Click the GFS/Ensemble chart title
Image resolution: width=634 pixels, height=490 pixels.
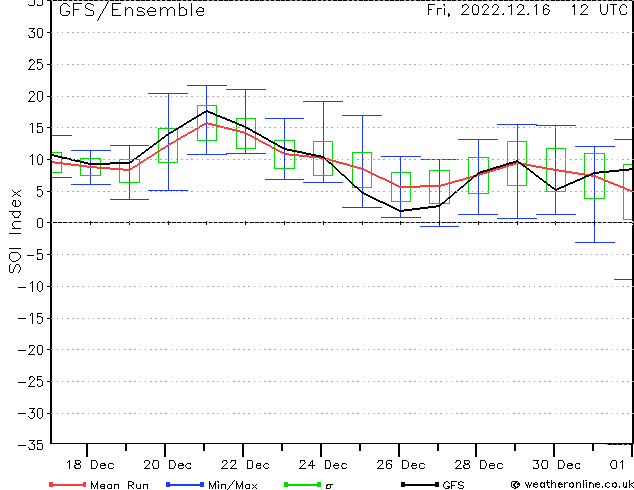point(132,10)
